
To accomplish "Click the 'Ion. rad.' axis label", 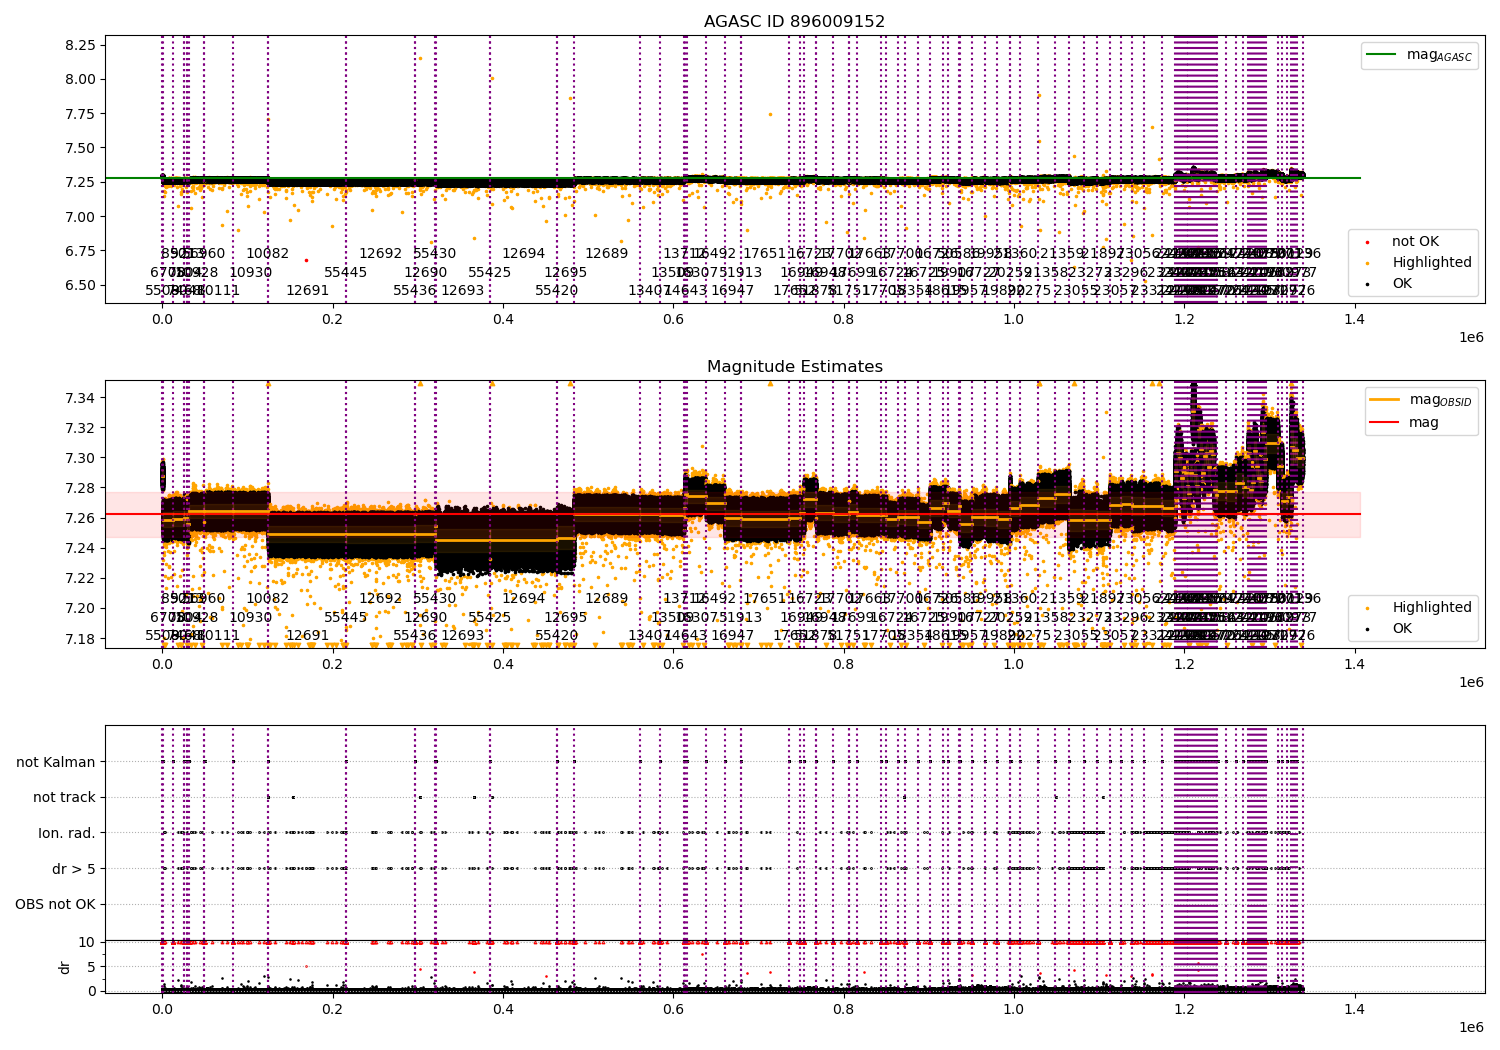I will pos(67,833).
